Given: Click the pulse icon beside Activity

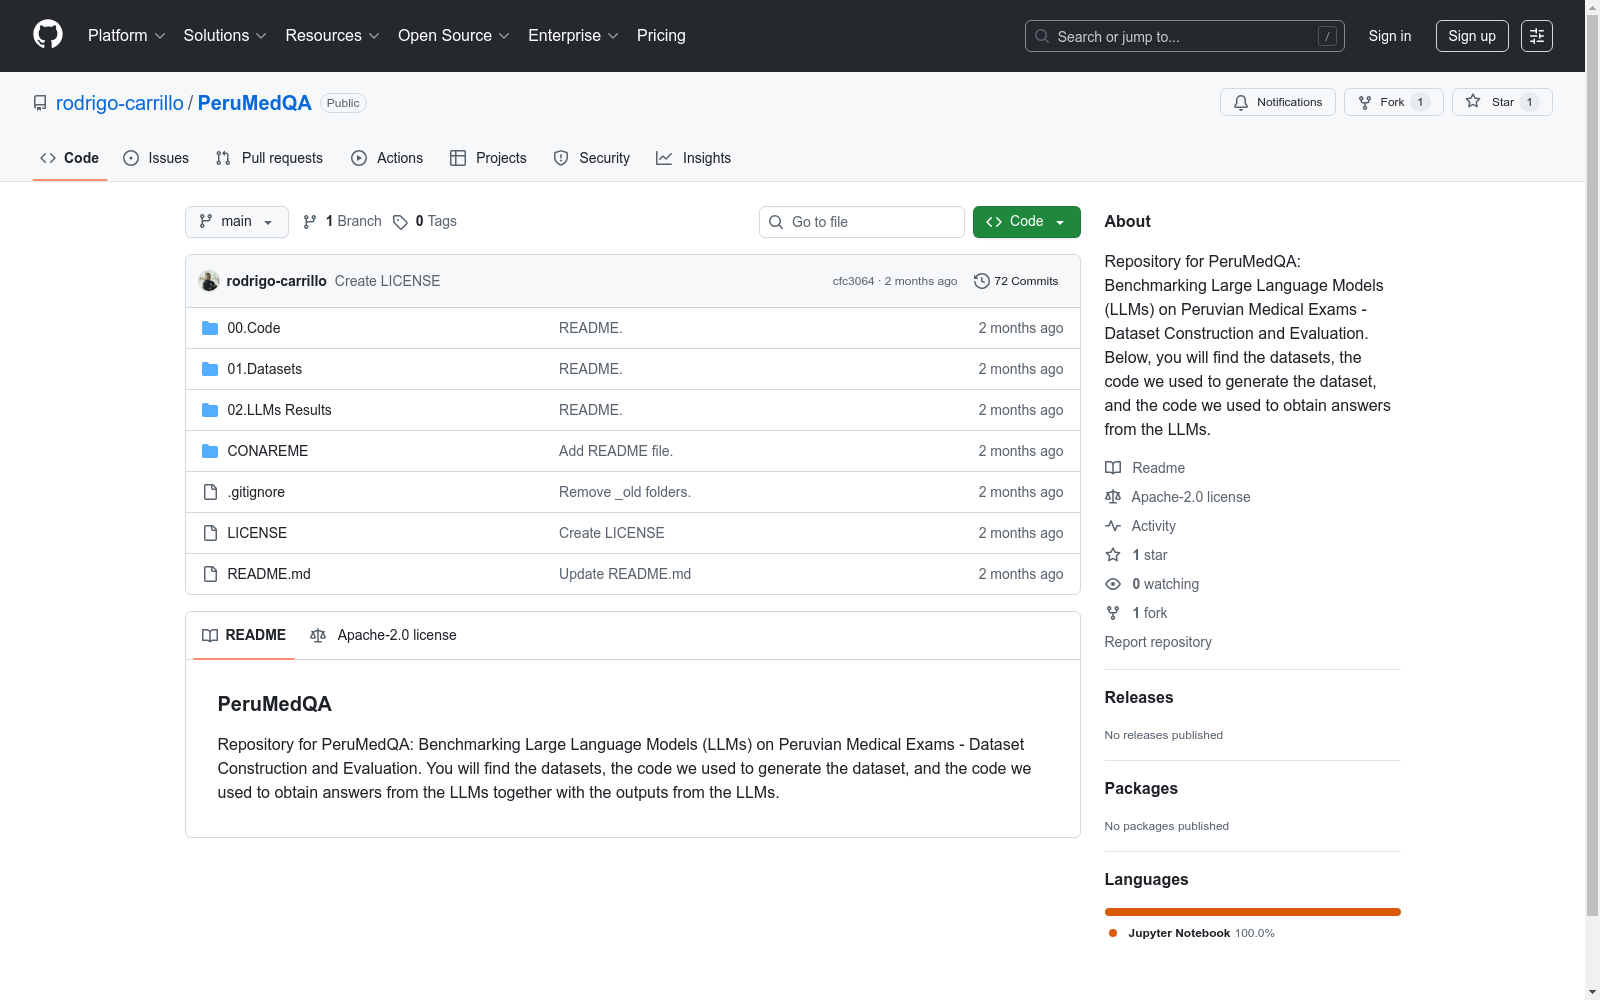Looking at the screenshot, I should [1113, 526].
